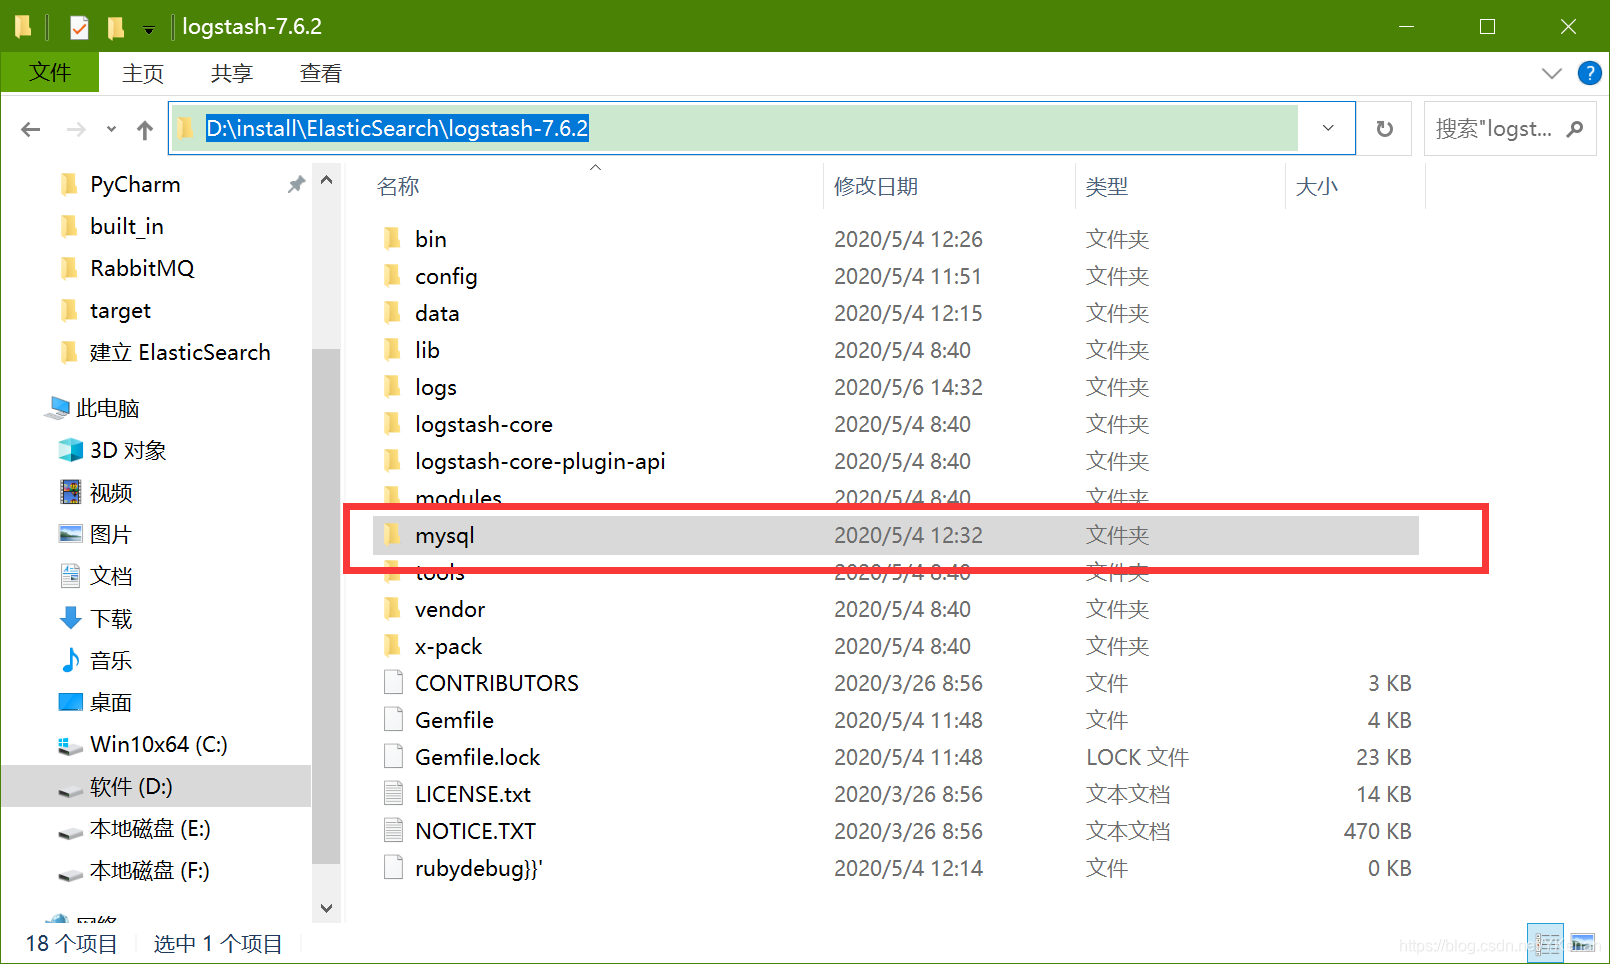Open Help with the blue question icon
Image resolution: width=1610 pixels, height=964 pixels.
tap(1589, 73)
